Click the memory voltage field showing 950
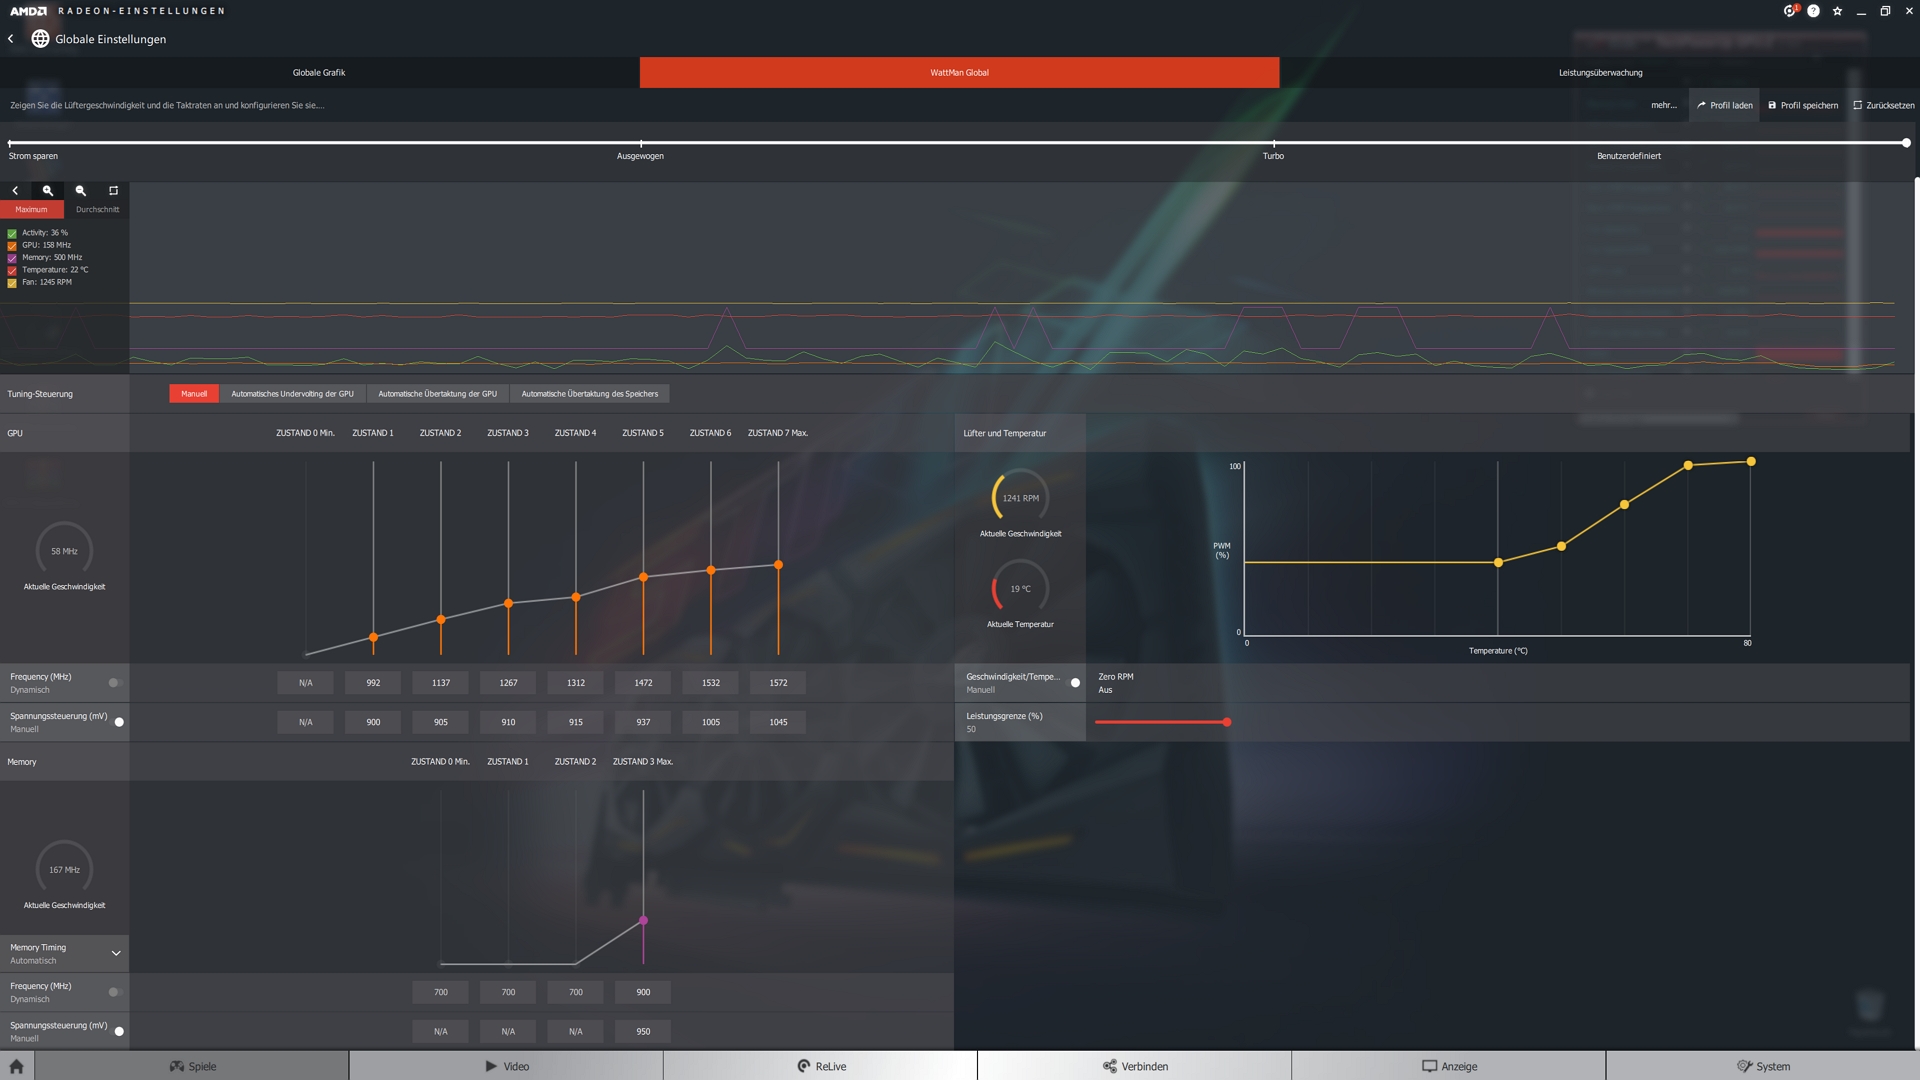This screenshot has width=1920, height=1080. pos(643,1031)
